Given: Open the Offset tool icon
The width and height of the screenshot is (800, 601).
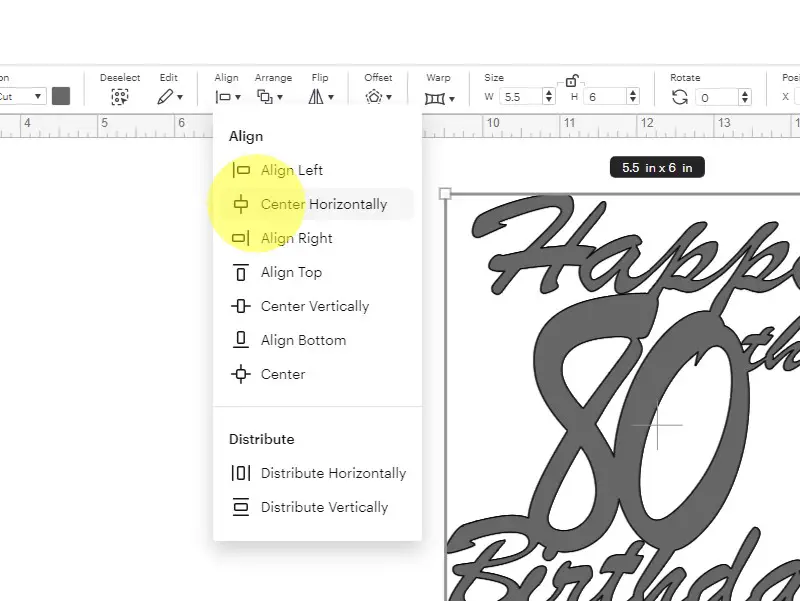Looking at the screenshot, I should [x=374, y=97].
